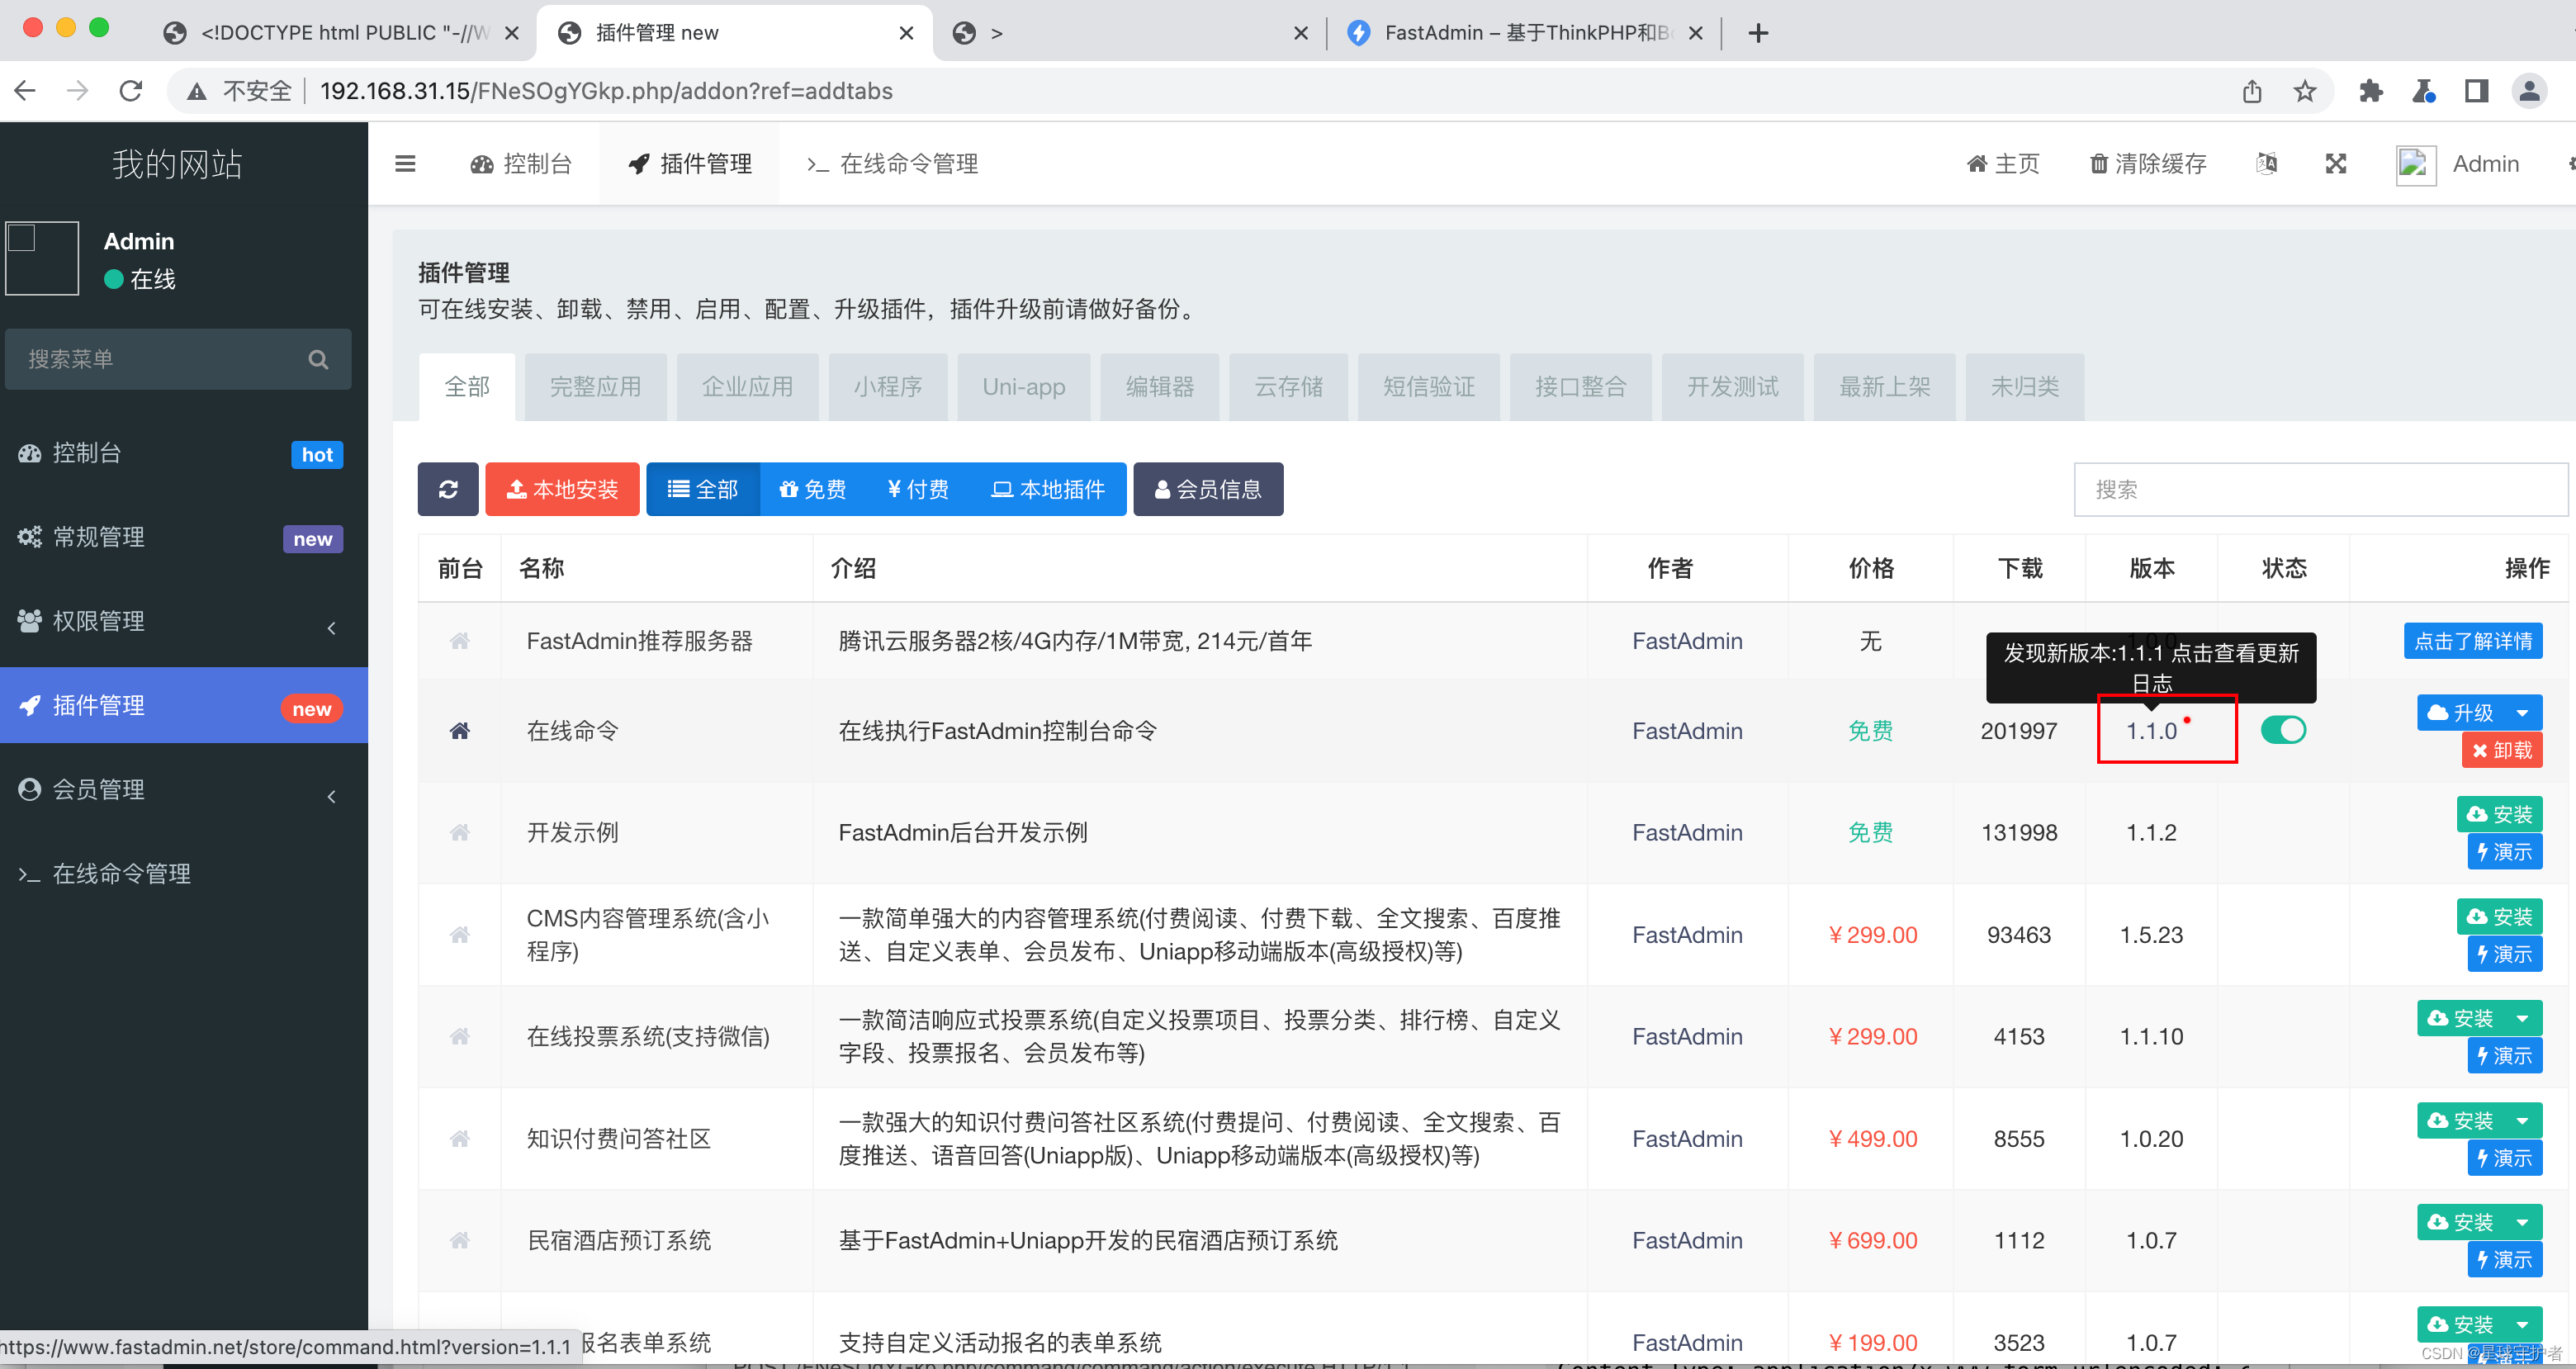Screen dimensions: 2576x1369
Task: Click the browser address bar URL
Action: pyautogui.click(x=606, y=91)
